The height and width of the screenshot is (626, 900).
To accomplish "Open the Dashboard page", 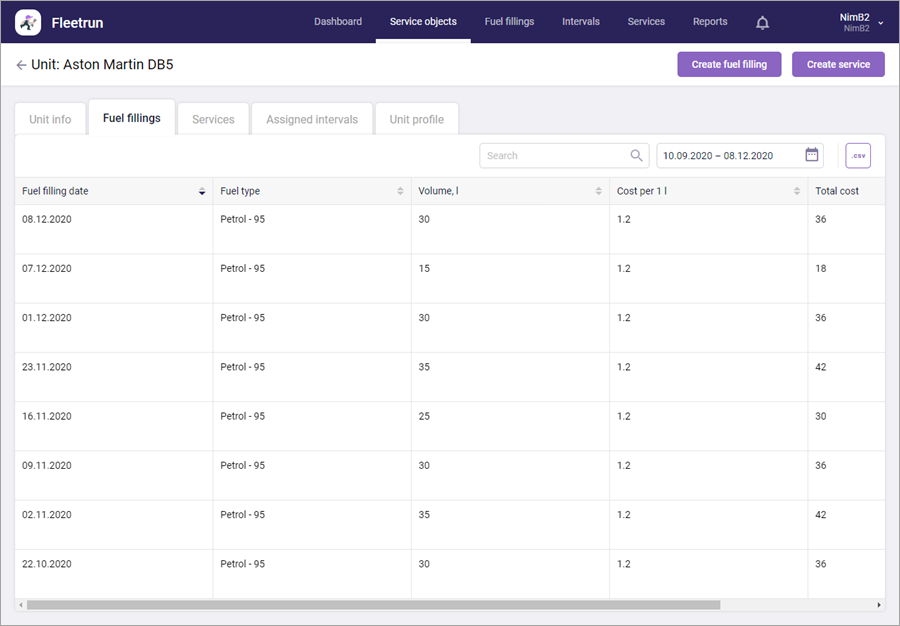I will (x=338, y=22).
